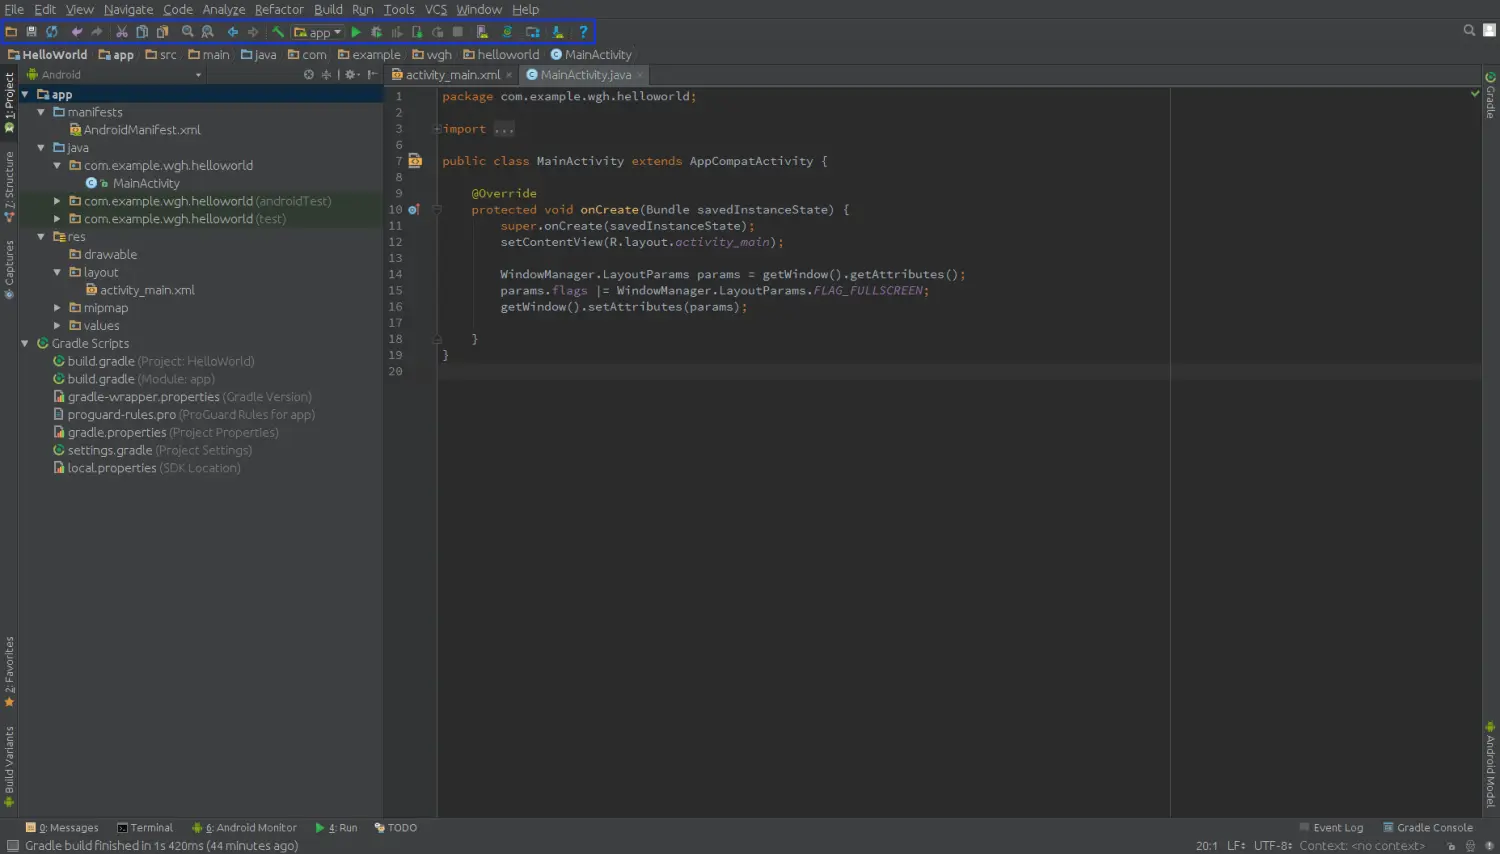Screen dimensions: 1500x854
Task: Collapse the manifests folder
Action: point(41,113)
